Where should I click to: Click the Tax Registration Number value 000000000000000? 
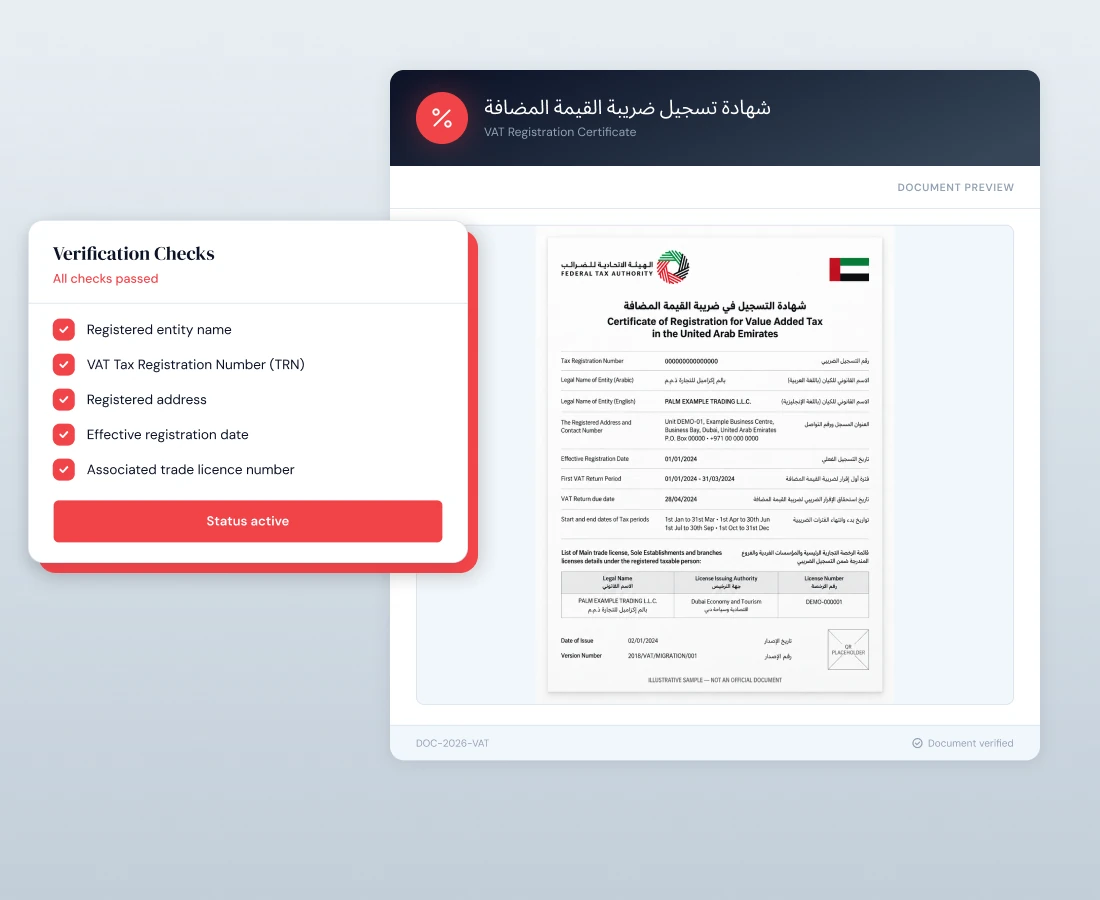(691, 361)
